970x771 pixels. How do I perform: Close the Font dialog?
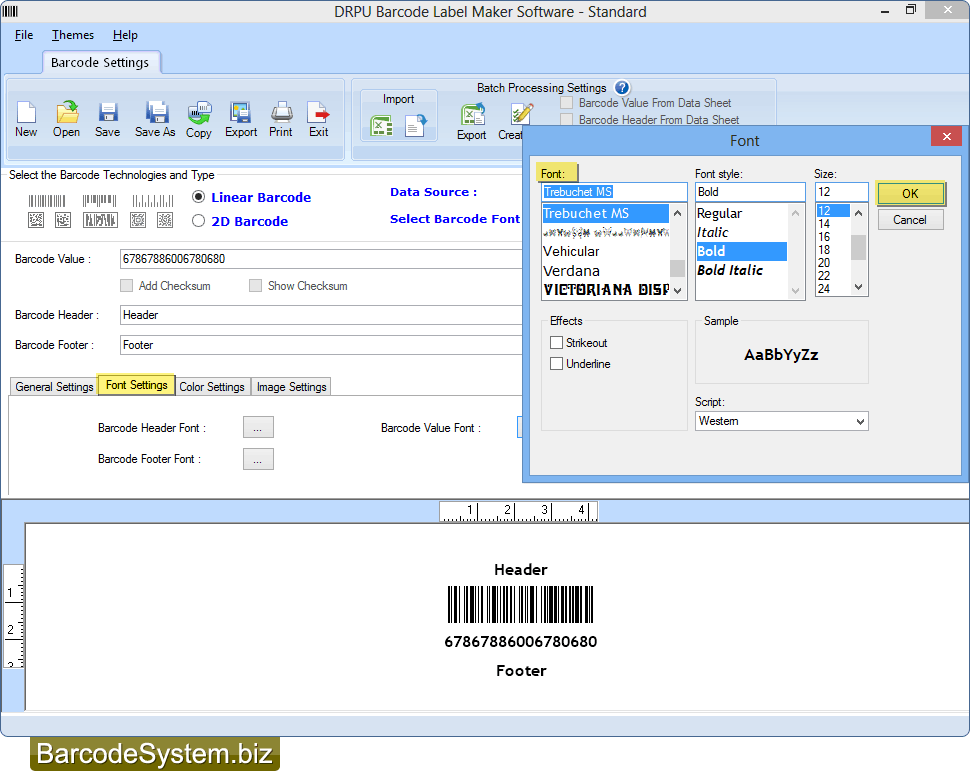point(946,137)
